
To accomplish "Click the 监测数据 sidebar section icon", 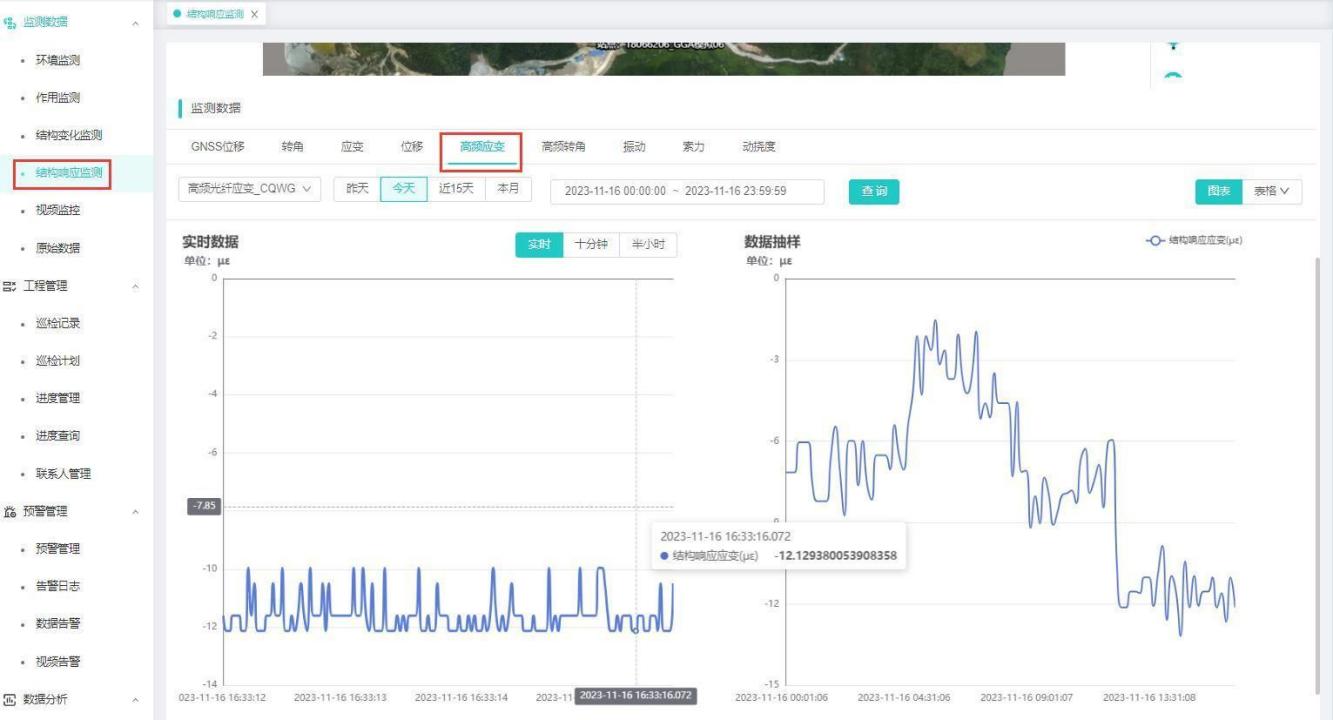I will 10,22.
